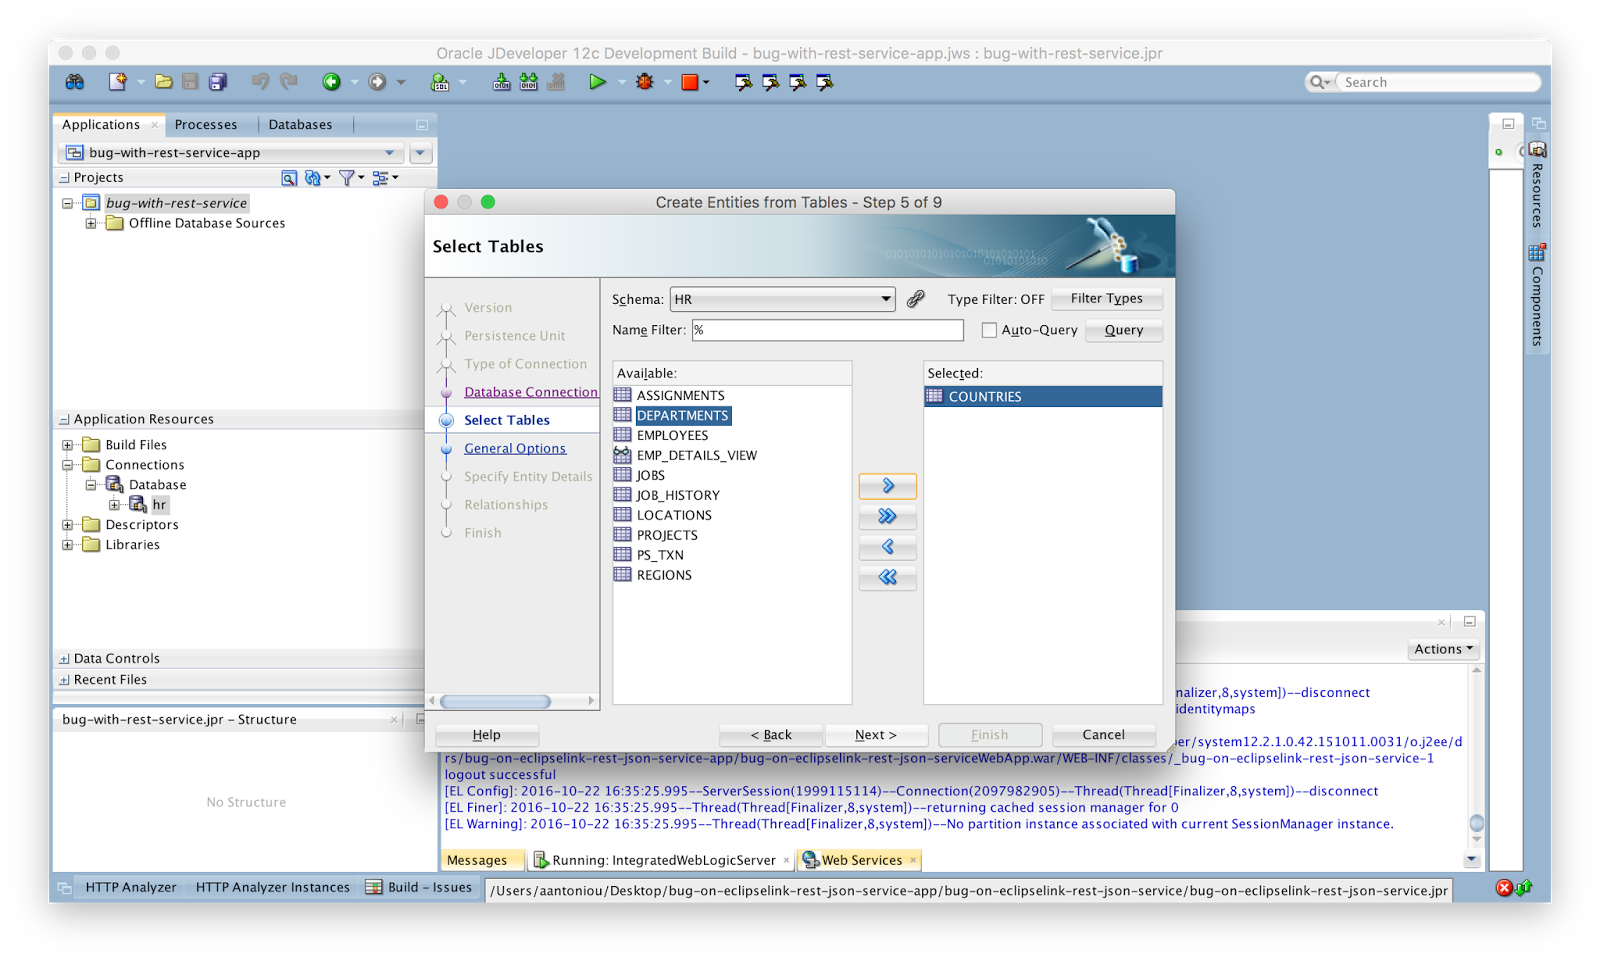
Task: Click the Redo arrow toolbar icon
Action: (289, 82)
